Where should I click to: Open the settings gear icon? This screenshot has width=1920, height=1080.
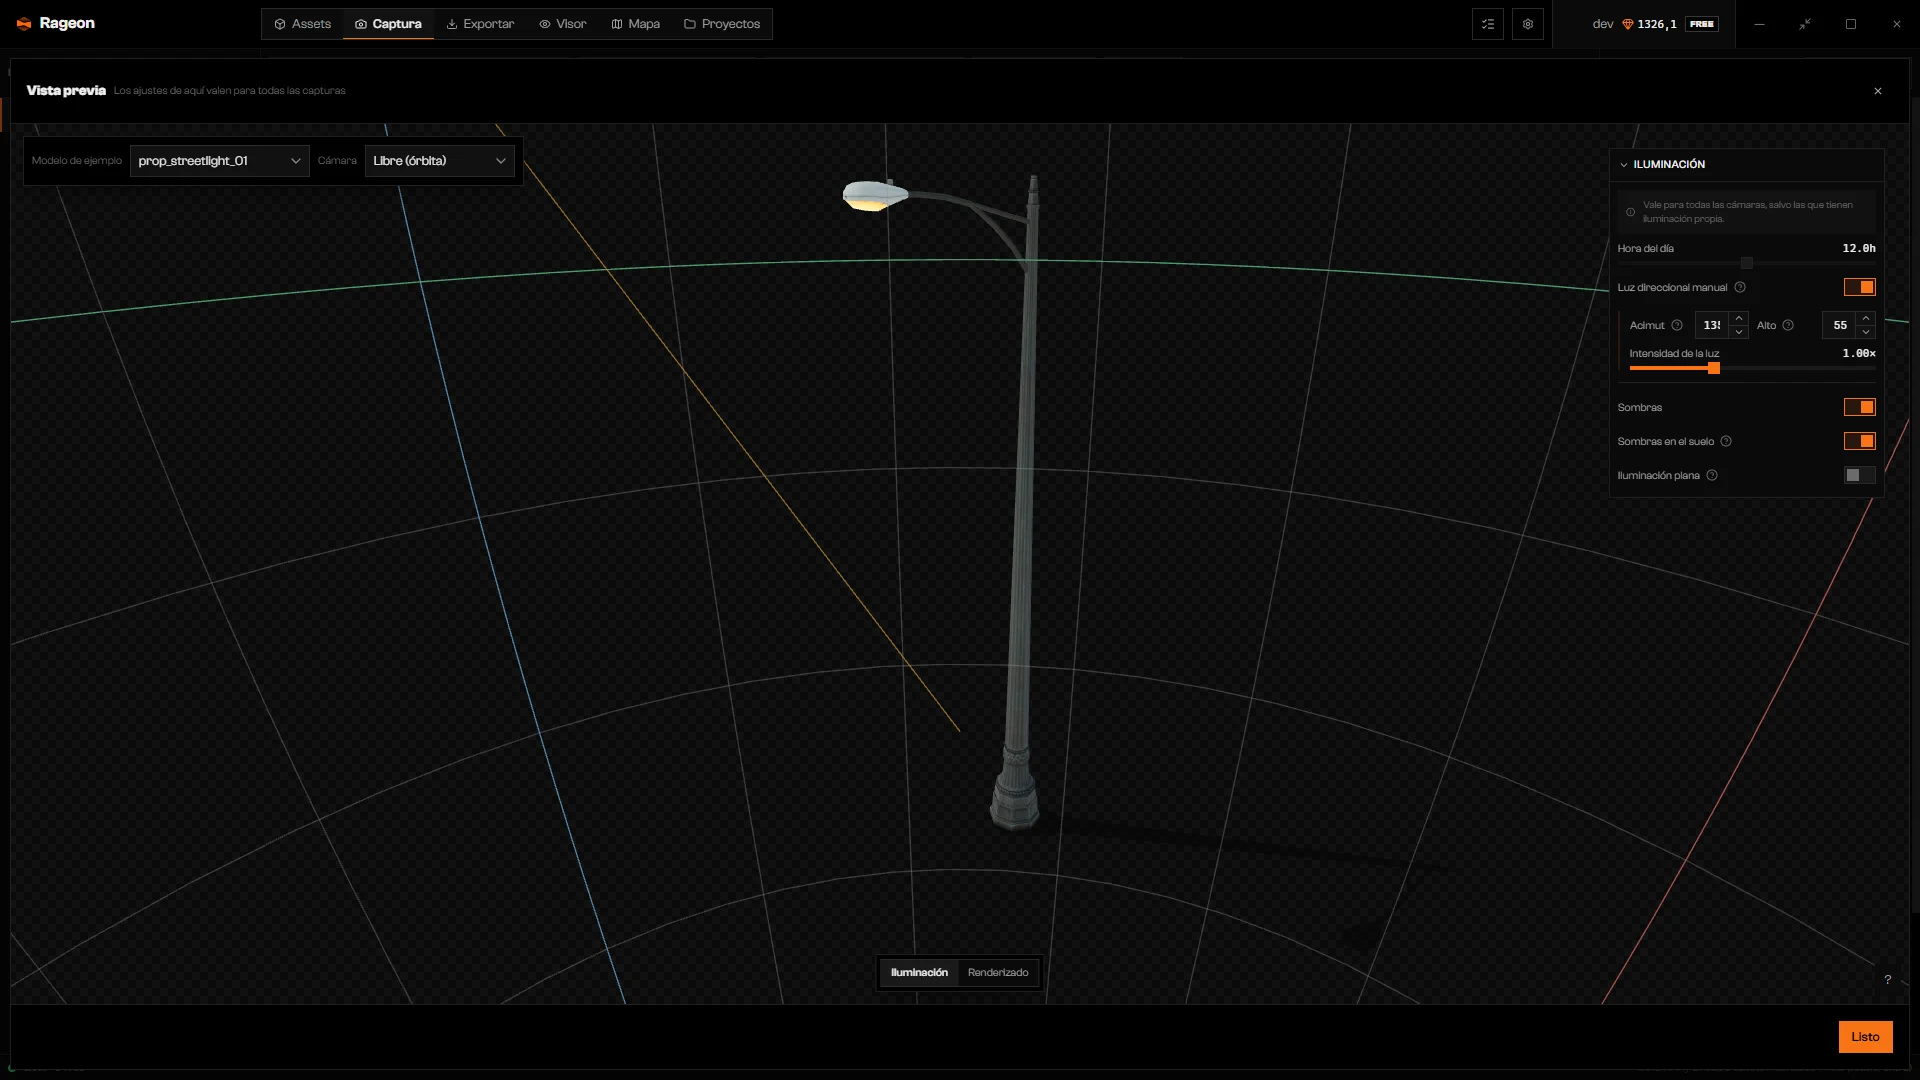(1528, 24)
